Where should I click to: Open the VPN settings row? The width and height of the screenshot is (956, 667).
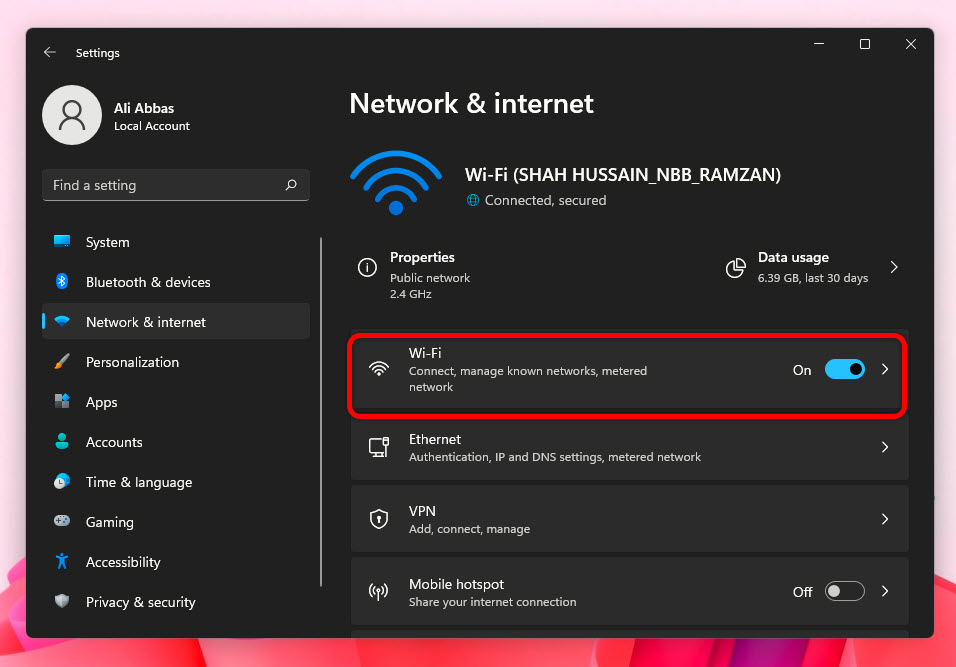(x=629, y=519)
